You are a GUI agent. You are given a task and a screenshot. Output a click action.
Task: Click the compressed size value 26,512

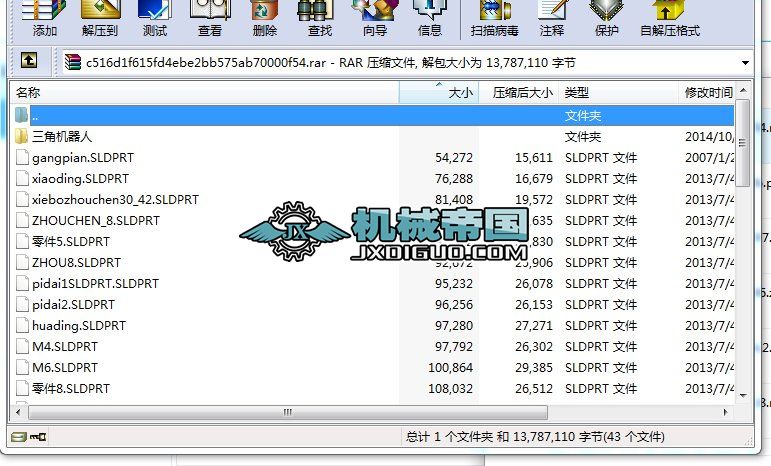pyautogui.click(x=534, y=388)
